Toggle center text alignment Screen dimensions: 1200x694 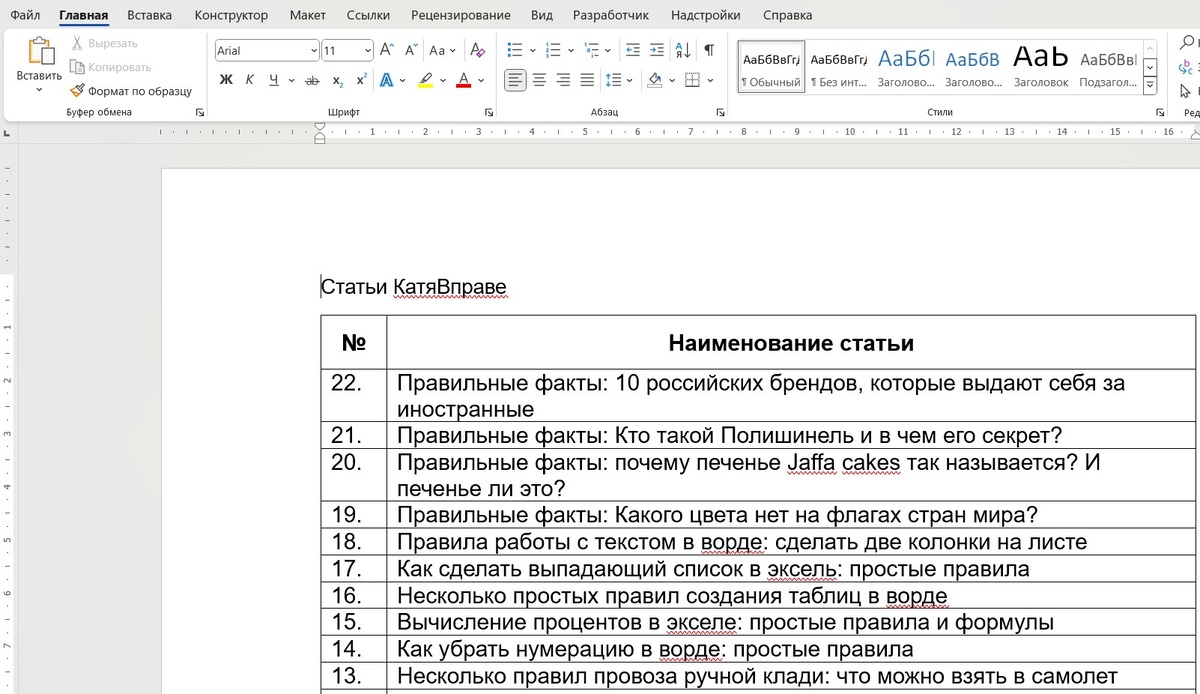(539, 80)
